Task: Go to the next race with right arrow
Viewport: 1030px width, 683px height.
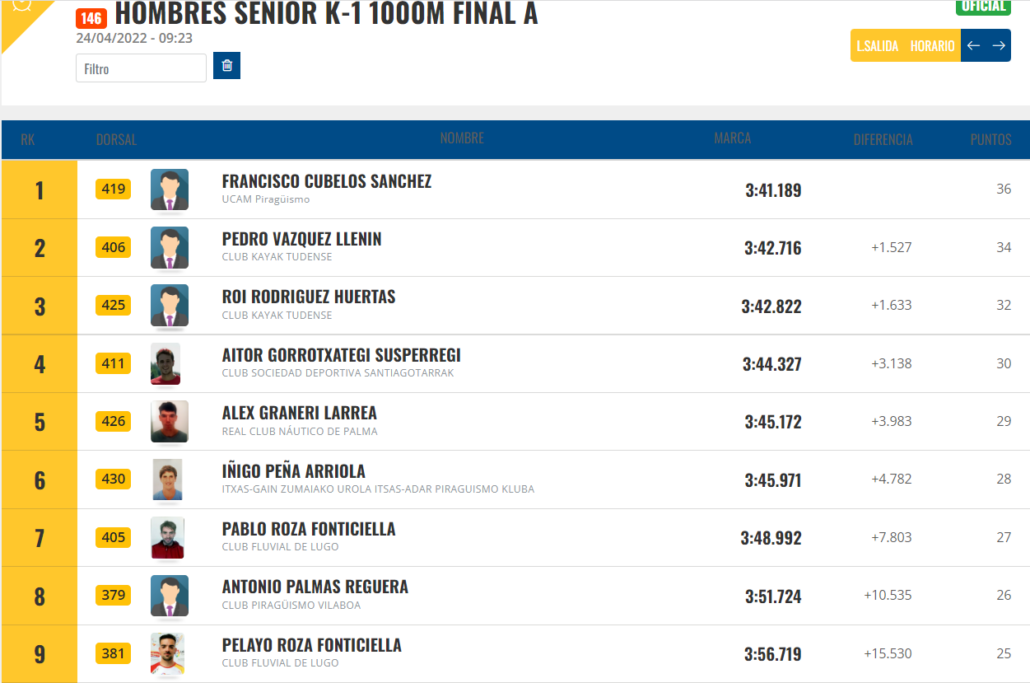Action: (998, 45)
